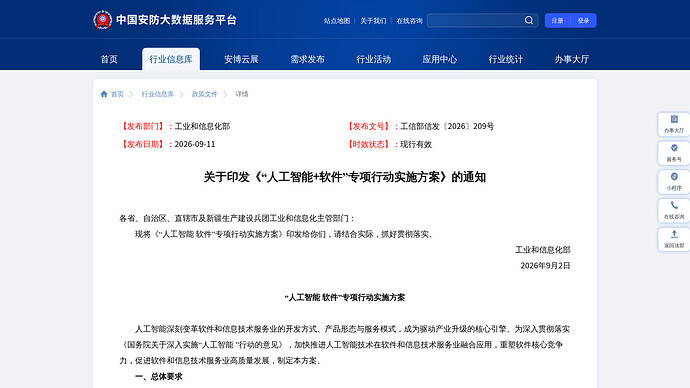Screen dimensions: 690x388
Task: Click the 【发布日期】 label
Action: 143,144
